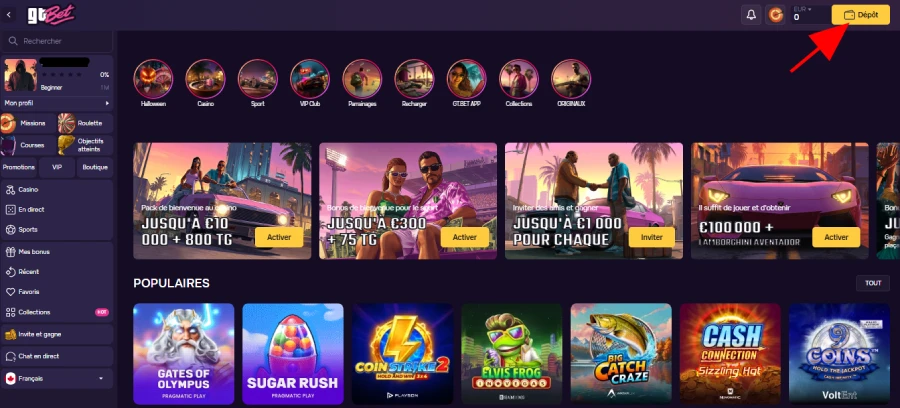Open the Gates of Olympus game thumbnail

pyautogui.click(x=184, y=354)
